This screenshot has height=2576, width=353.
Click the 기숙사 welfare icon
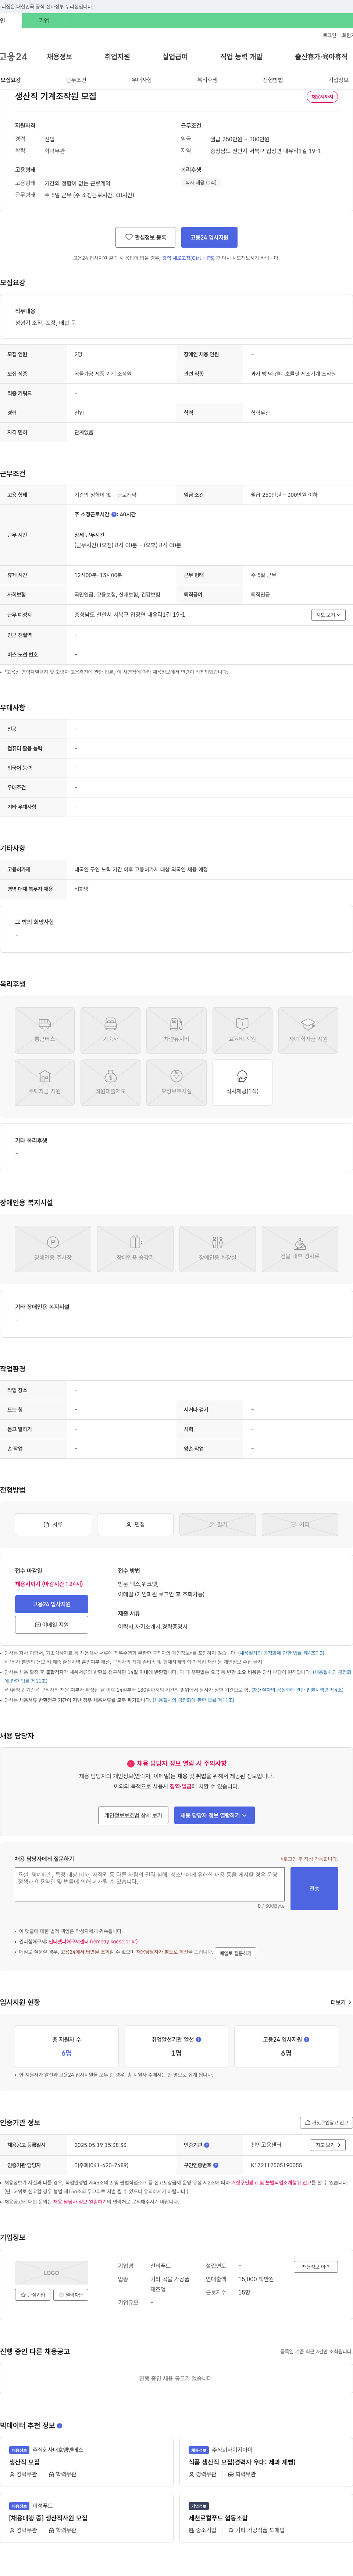click(x=111, y=1030)
